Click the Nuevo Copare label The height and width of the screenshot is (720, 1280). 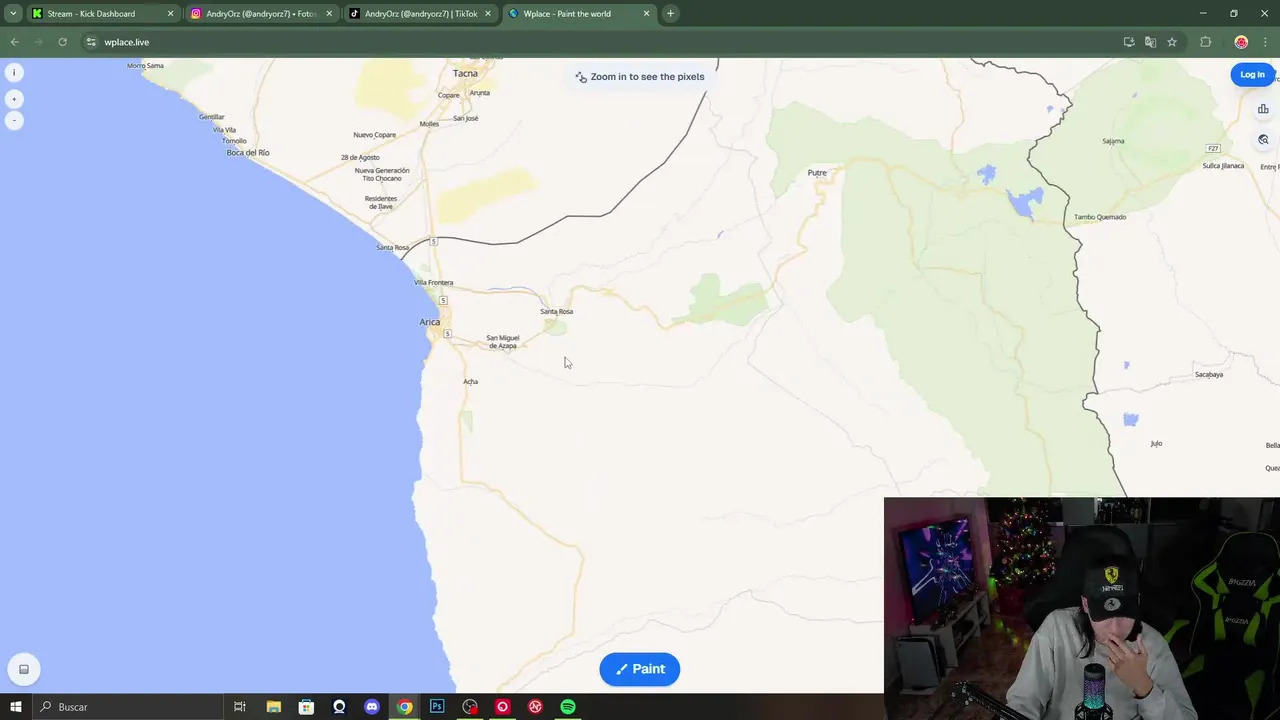coord(375,135)
